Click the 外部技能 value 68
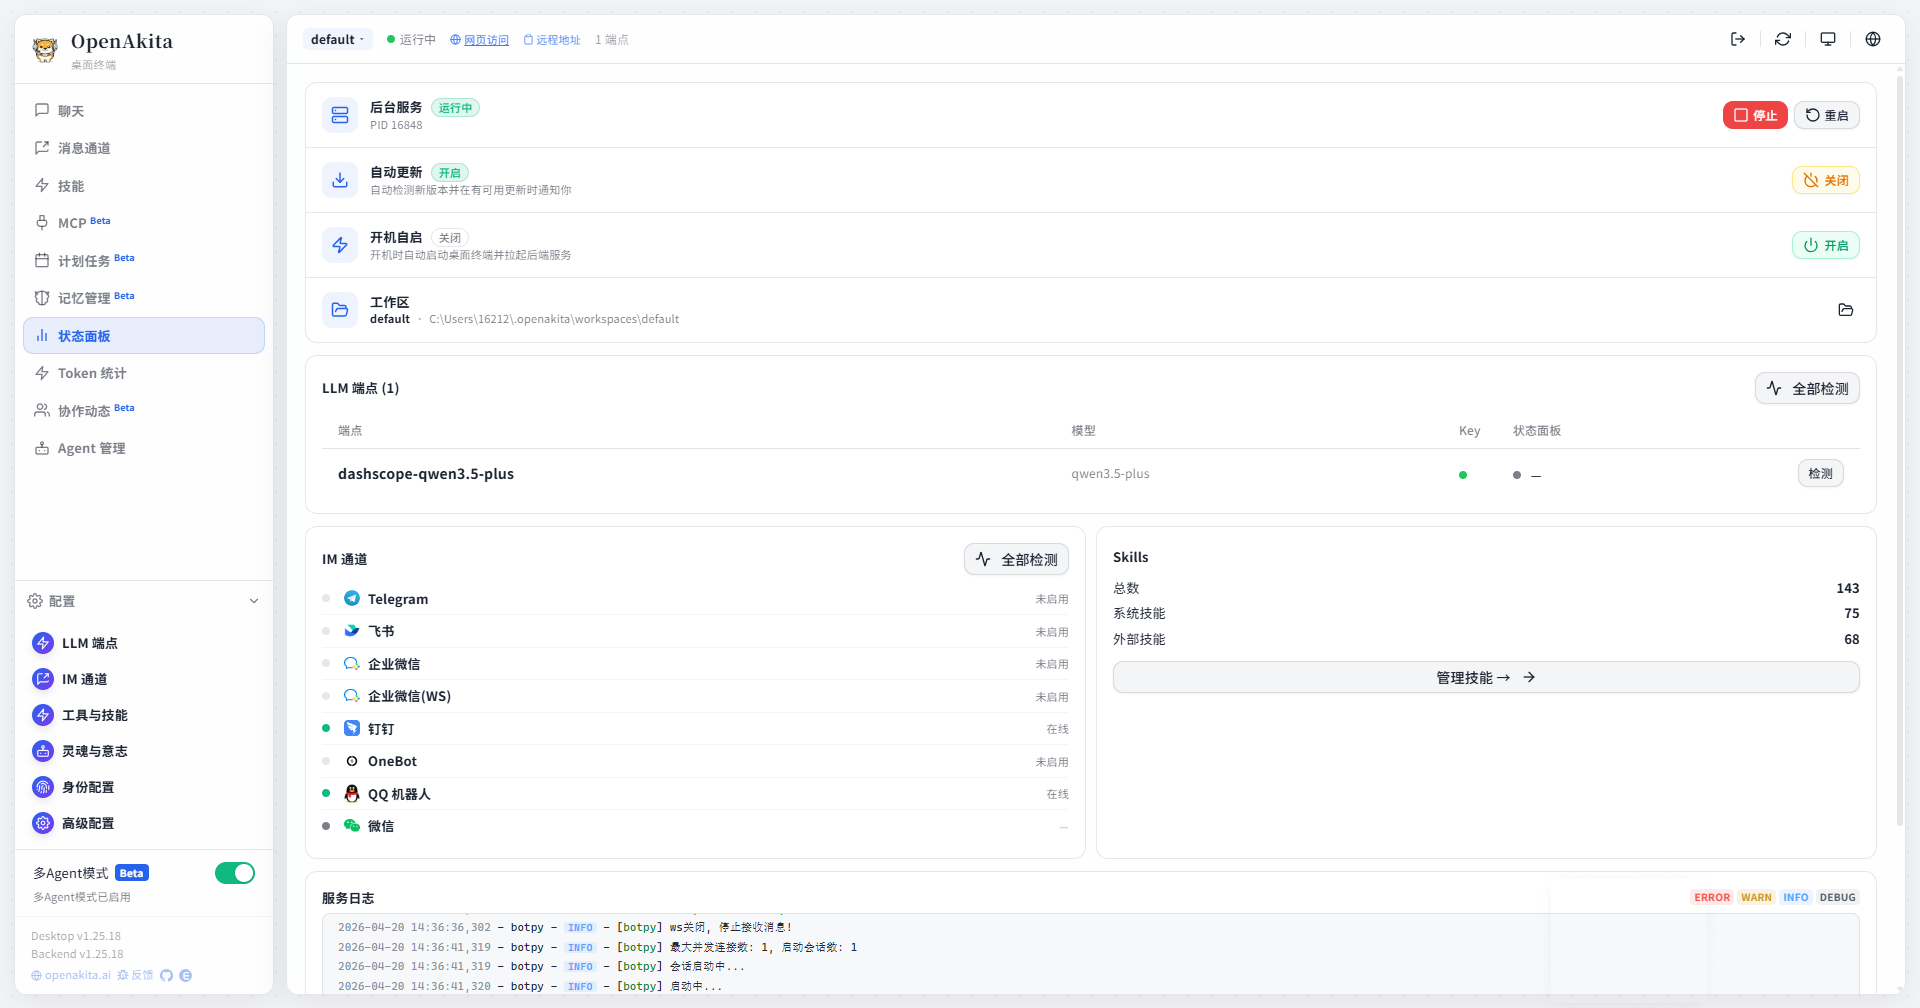This screenshot has height=1008, width=1920. [x=1852, y=639]
